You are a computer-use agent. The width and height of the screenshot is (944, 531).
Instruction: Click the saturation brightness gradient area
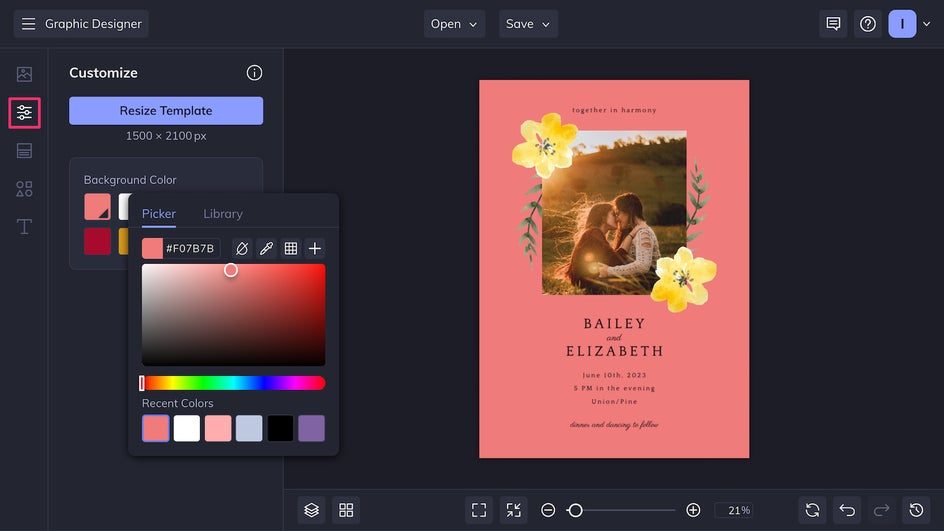click(x=234, y=315)
